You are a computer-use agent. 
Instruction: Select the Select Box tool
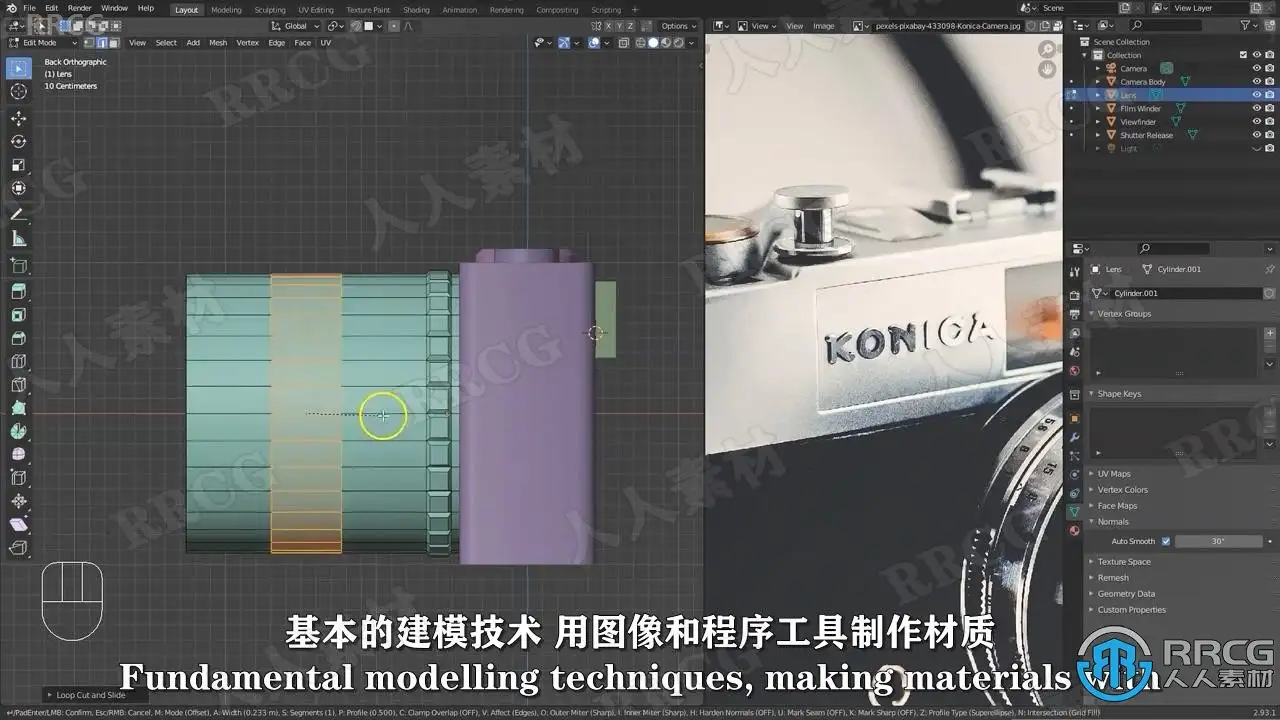click(18, 68)
